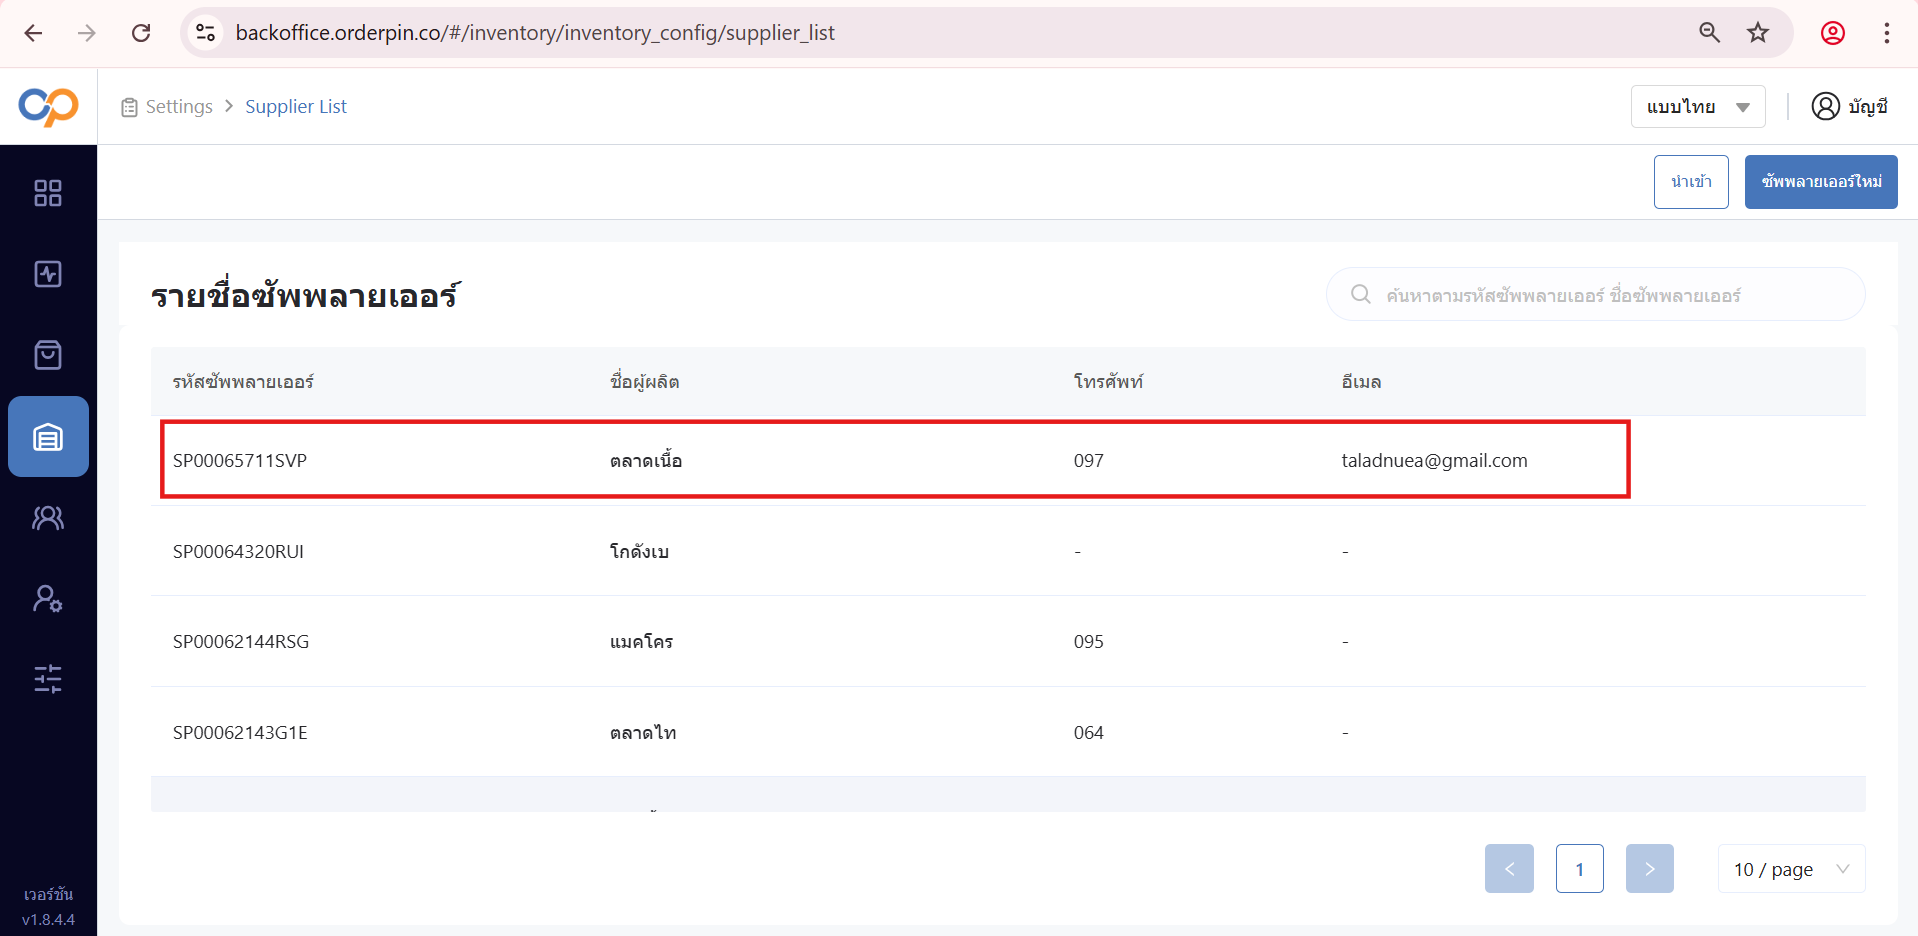This screenshot has height=936, width=1918.
Task: Select supplier name ตลาดไท
Action: 643,733
